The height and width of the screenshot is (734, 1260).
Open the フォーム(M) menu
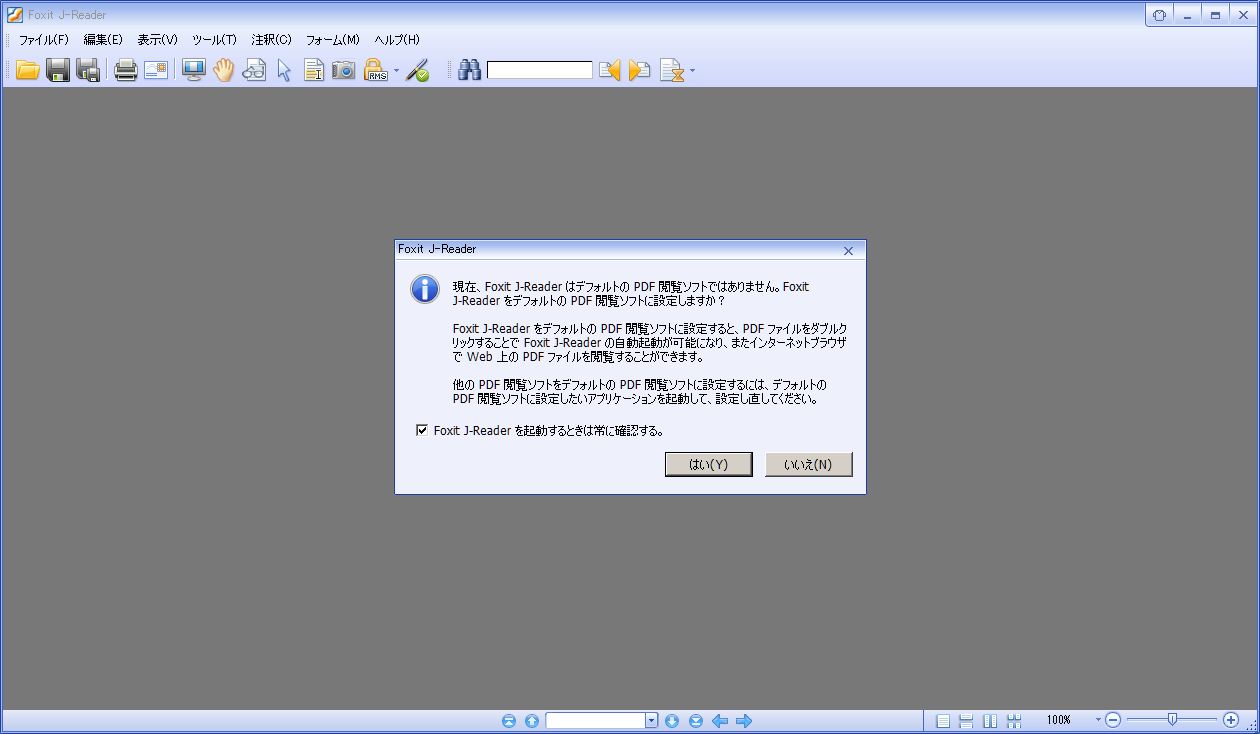332,40
